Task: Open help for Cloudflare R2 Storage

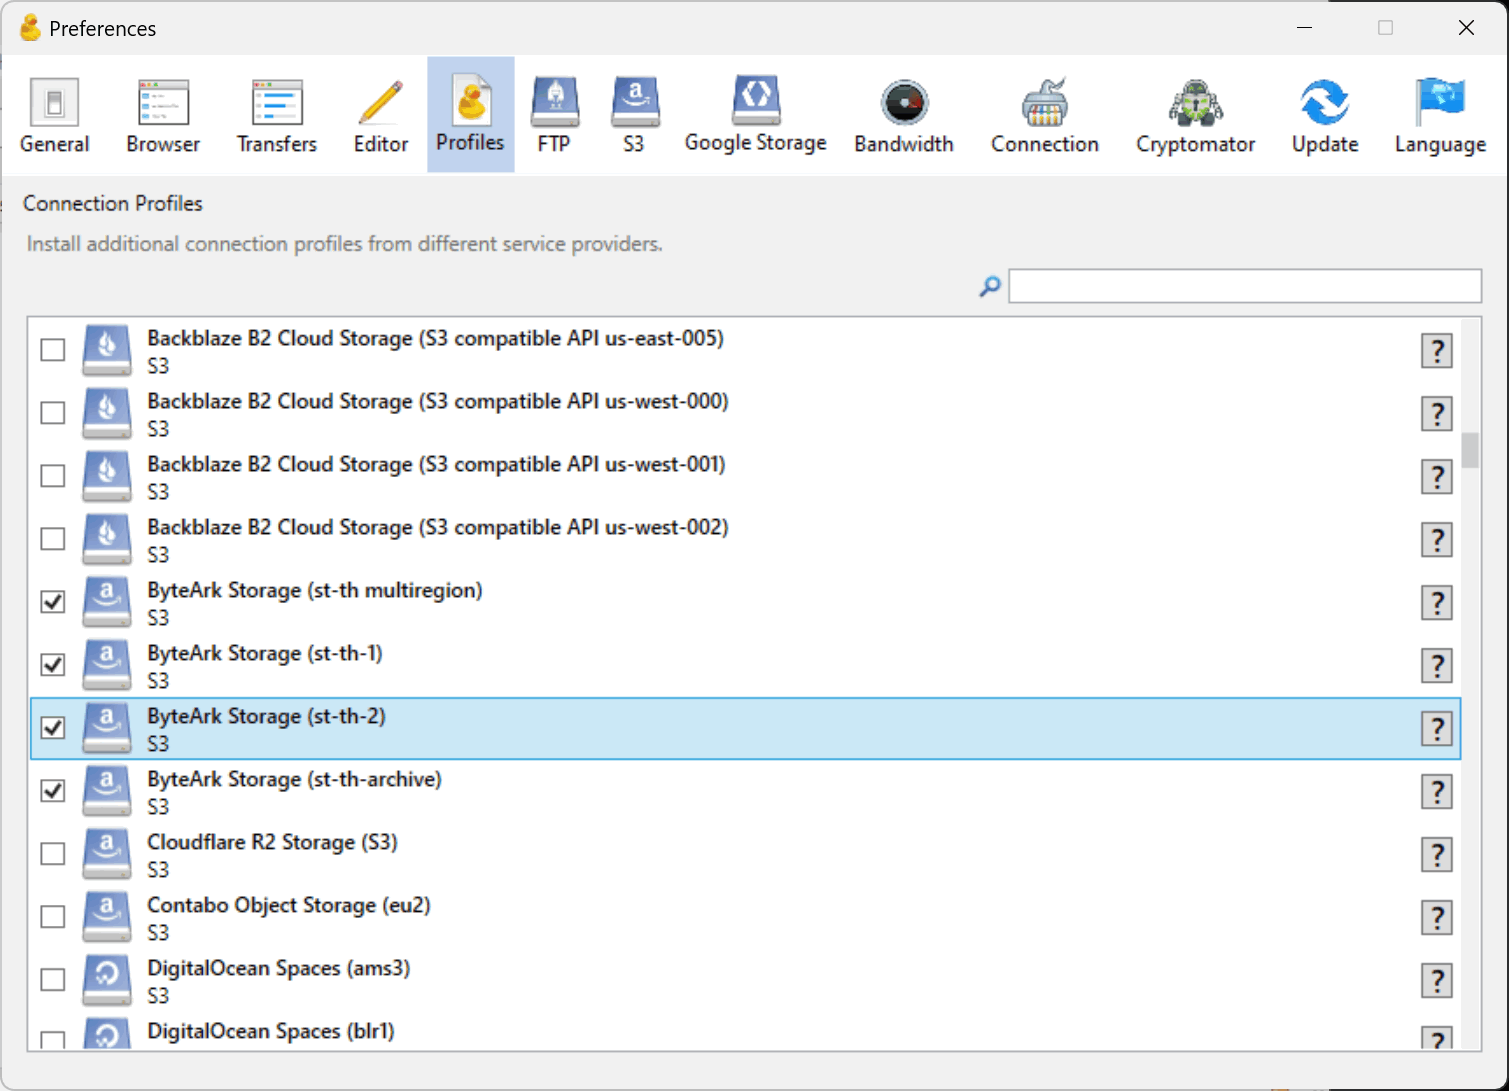Action: pos(1437,855)
